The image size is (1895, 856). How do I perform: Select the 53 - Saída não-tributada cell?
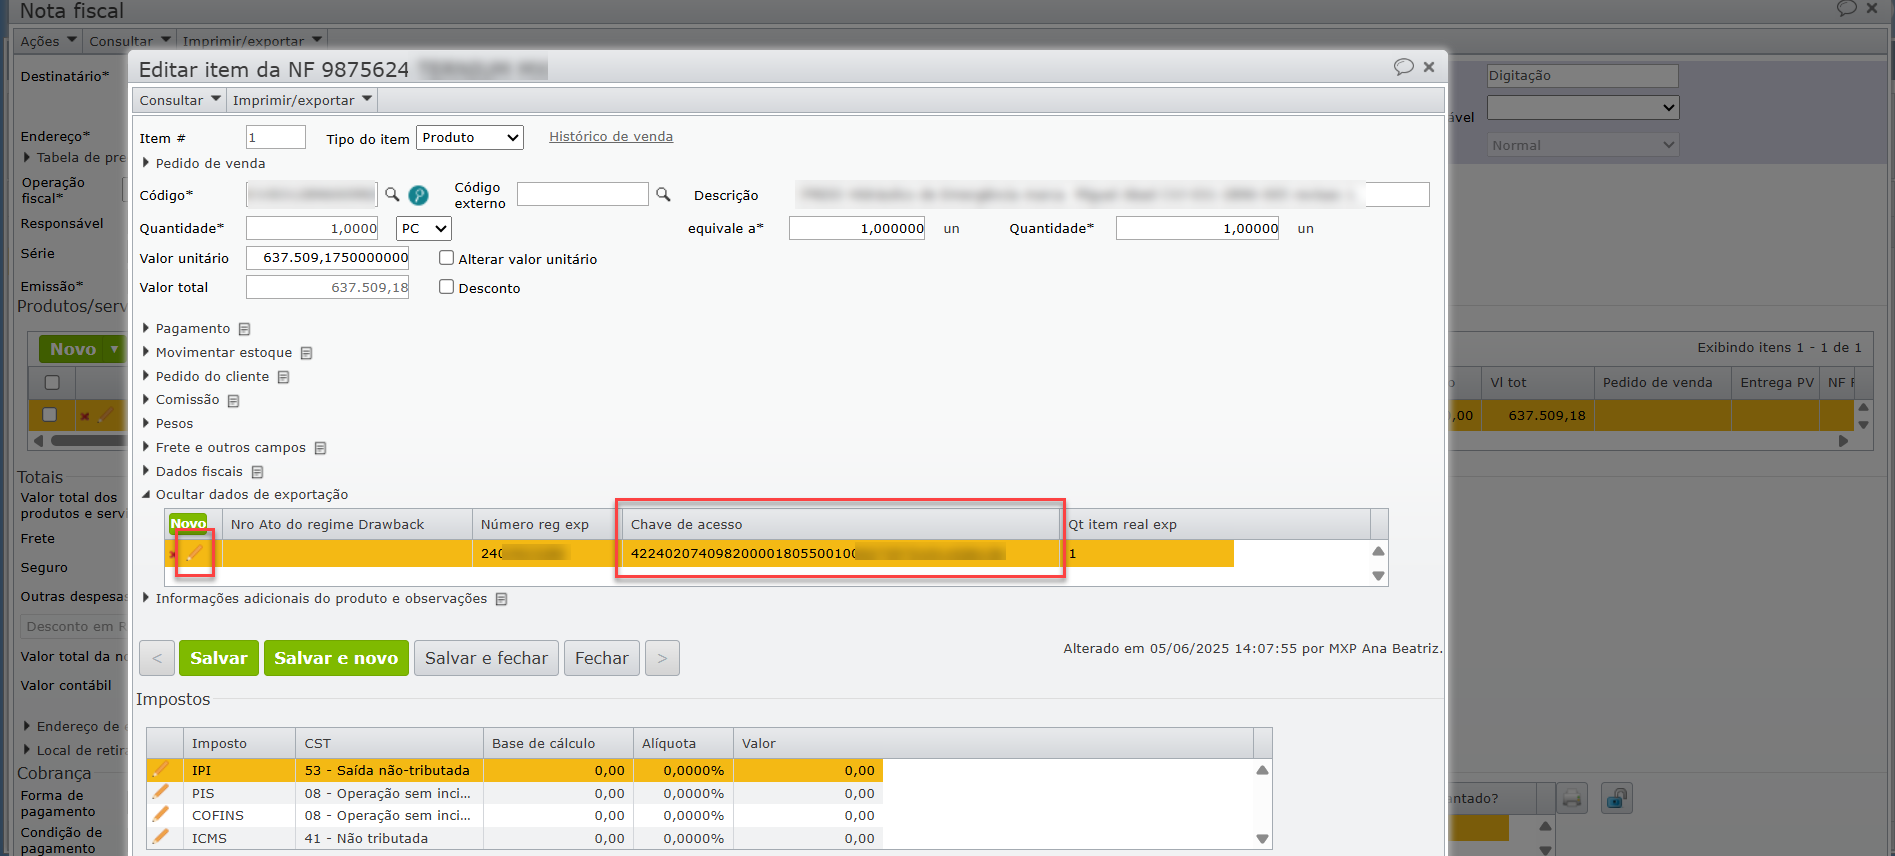[389, 770]
